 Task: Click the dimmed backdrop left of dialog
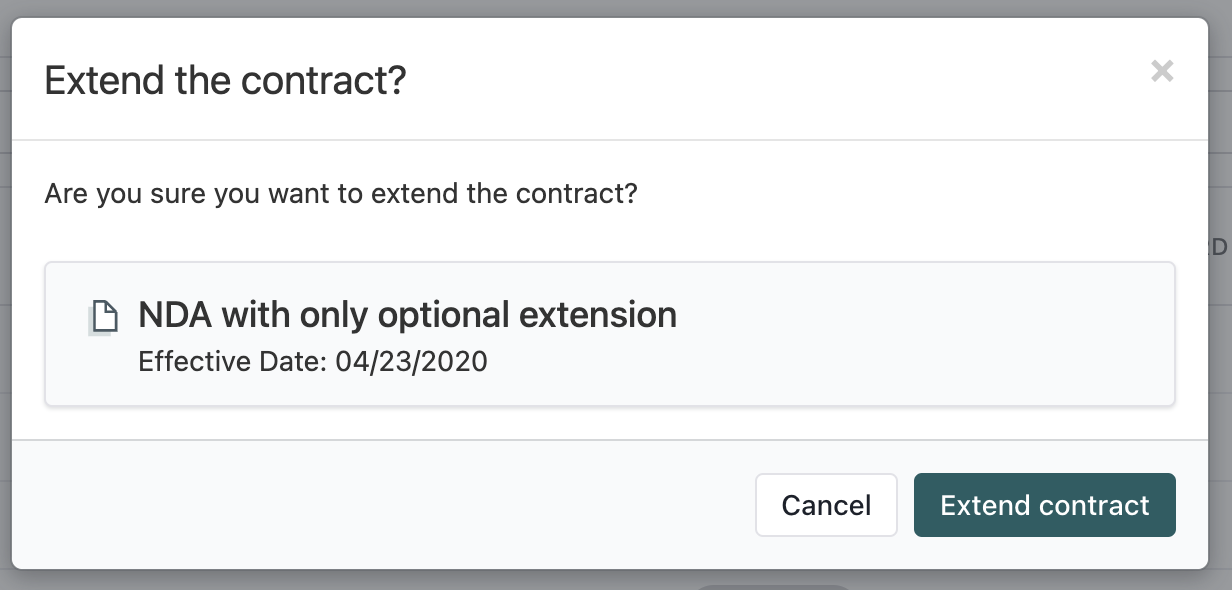5,300
